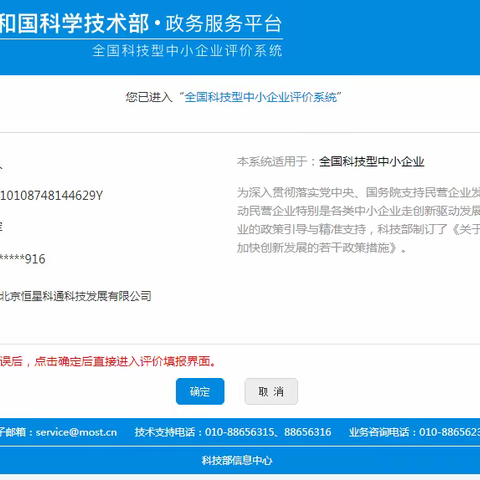The image size is (480, 480).
Task: Click the line 加快创新发展的若干政策措施
Action: [x=322, y=248]
